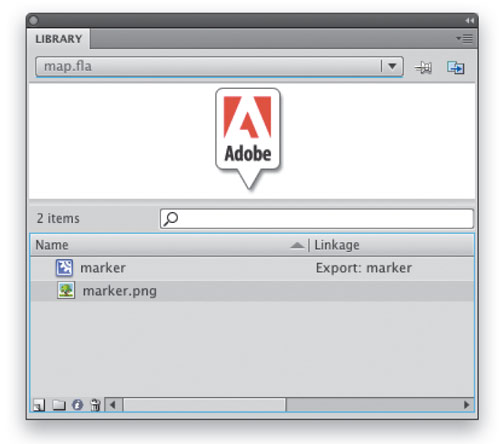Image resolution: width=500 pixels, height=444 pixels.
Task: Click the New Symbol icon
Action: point(39,405)
